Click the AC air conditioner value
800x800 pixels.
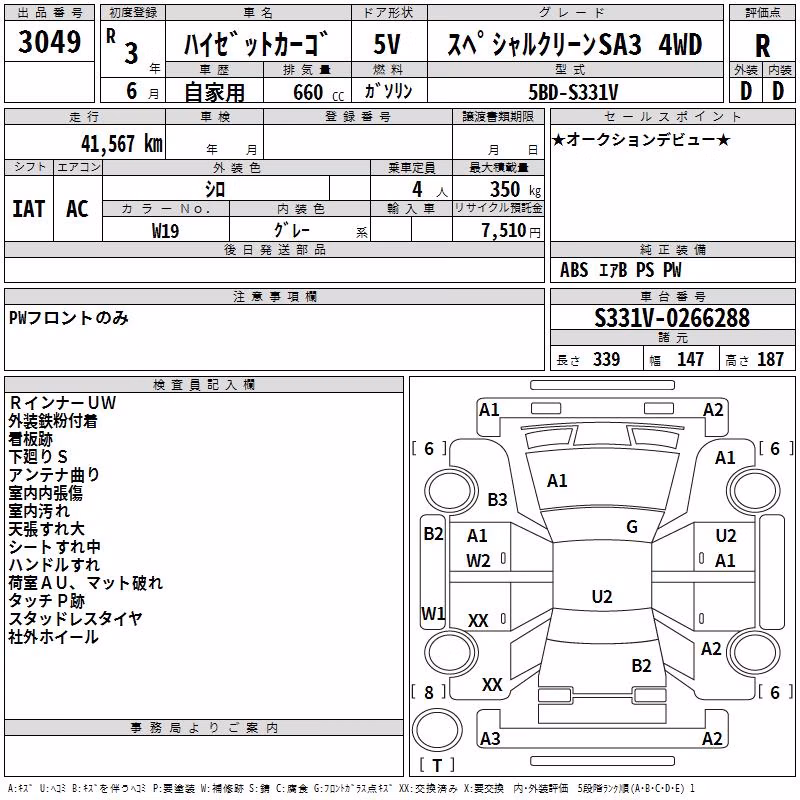point(78,209)
